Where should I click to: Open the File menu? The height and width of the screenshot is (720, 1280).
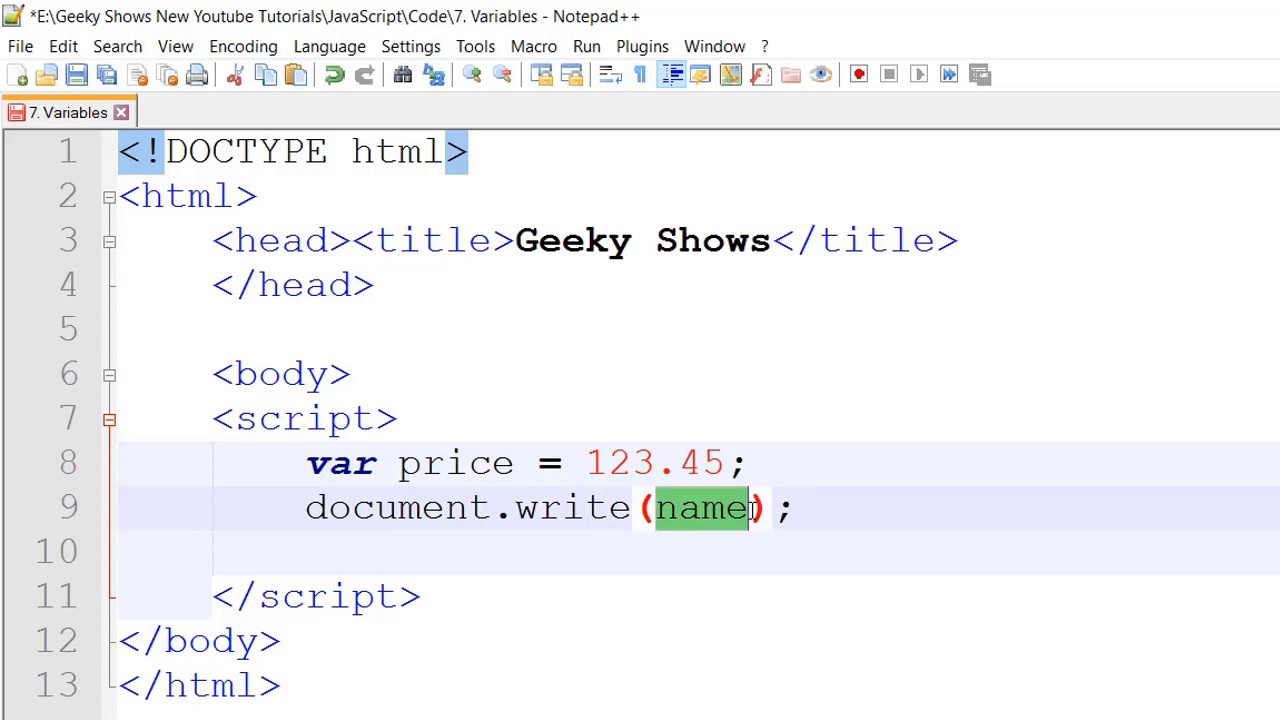click(20, 46)
